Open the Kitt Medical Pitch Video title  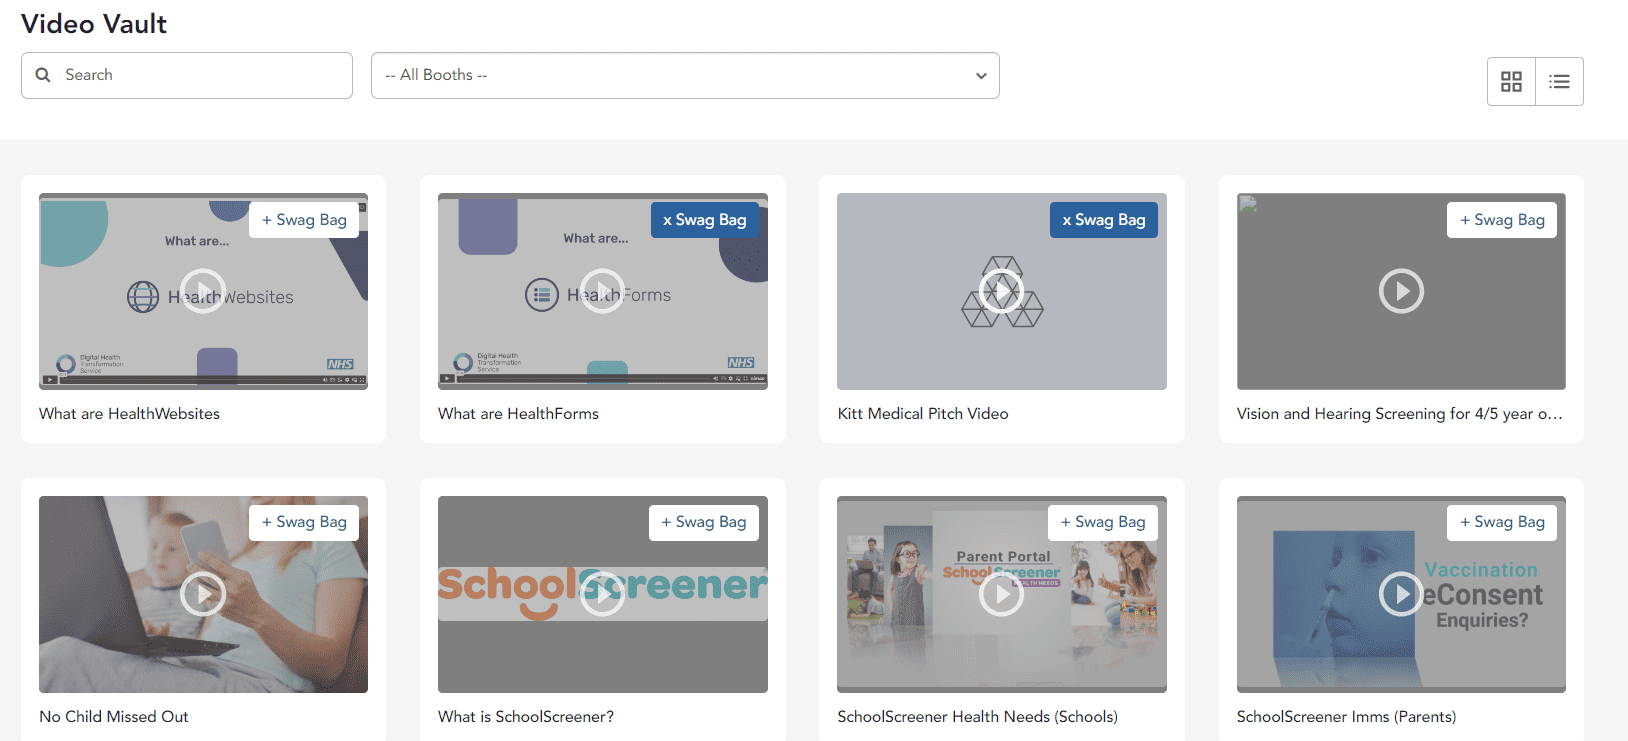tap(923, 414)
